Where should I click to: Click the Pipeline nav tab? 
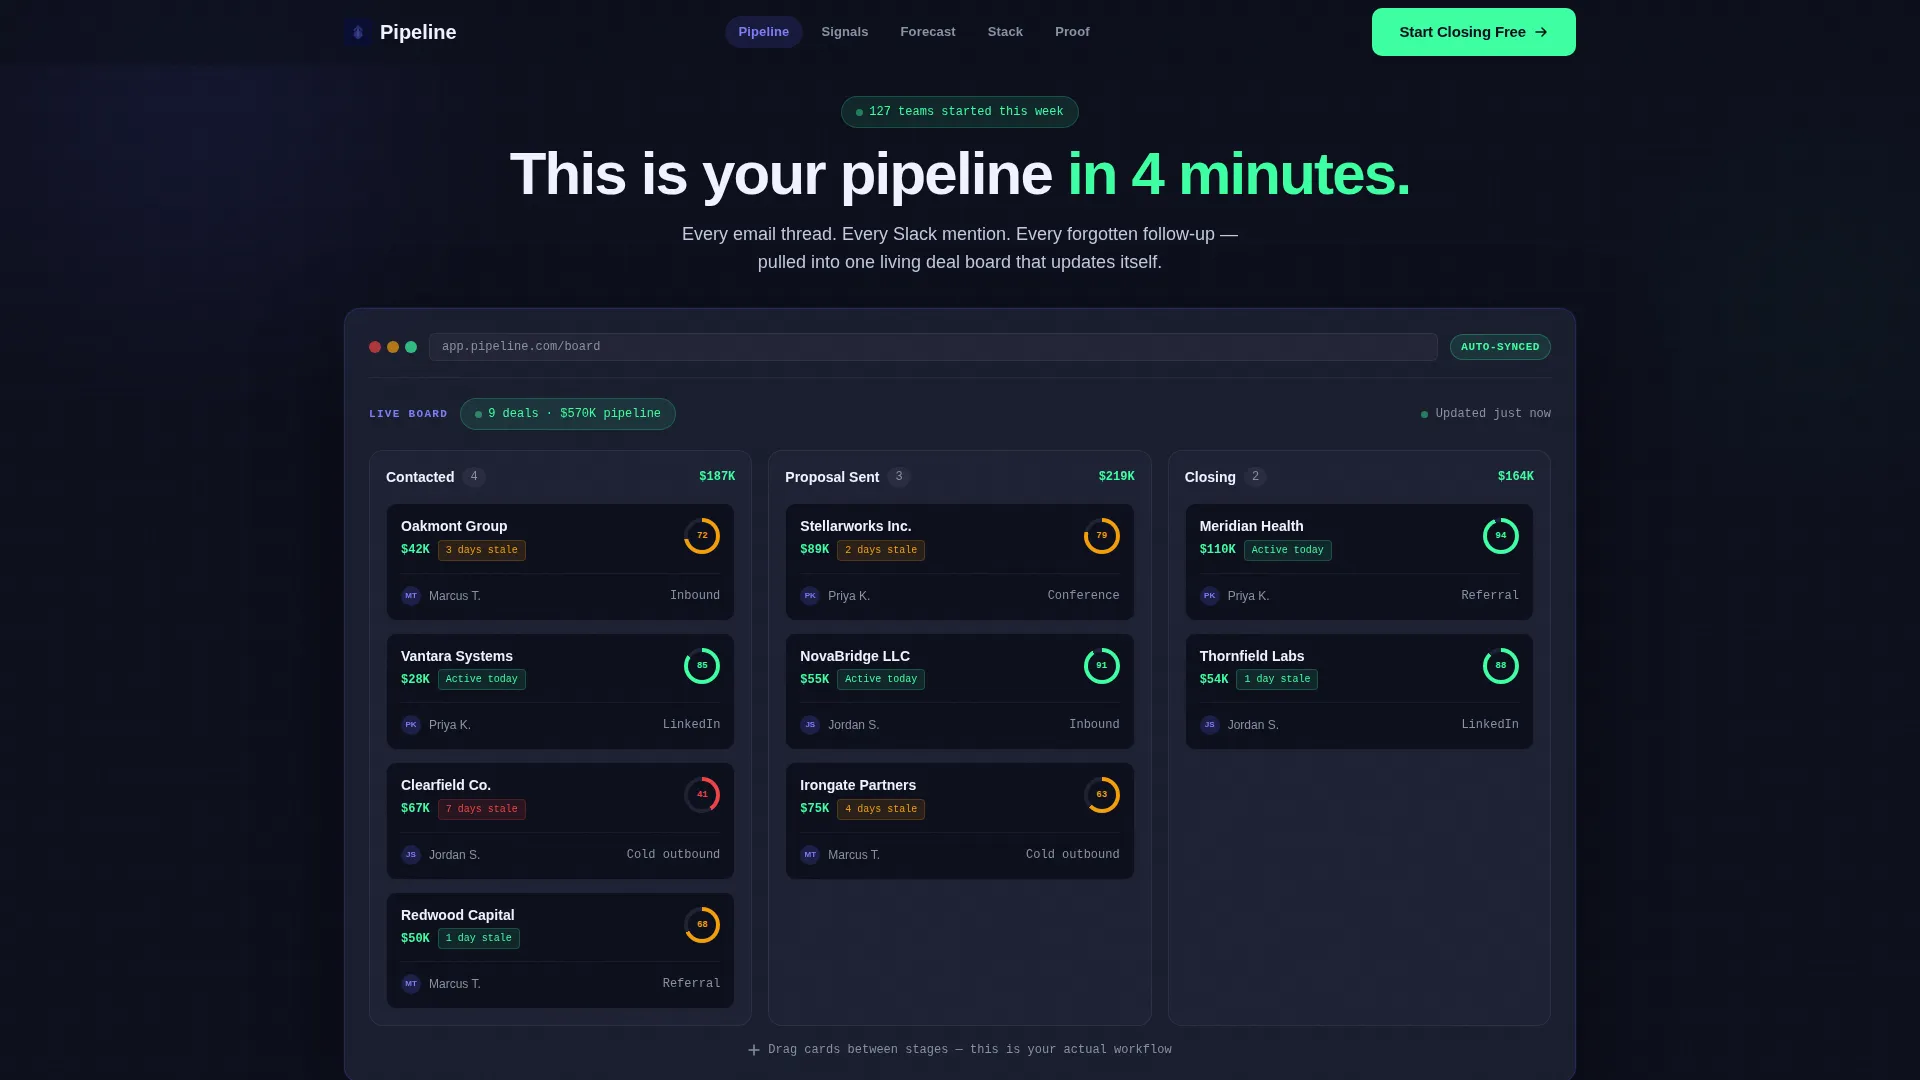[x=763, y=32]
